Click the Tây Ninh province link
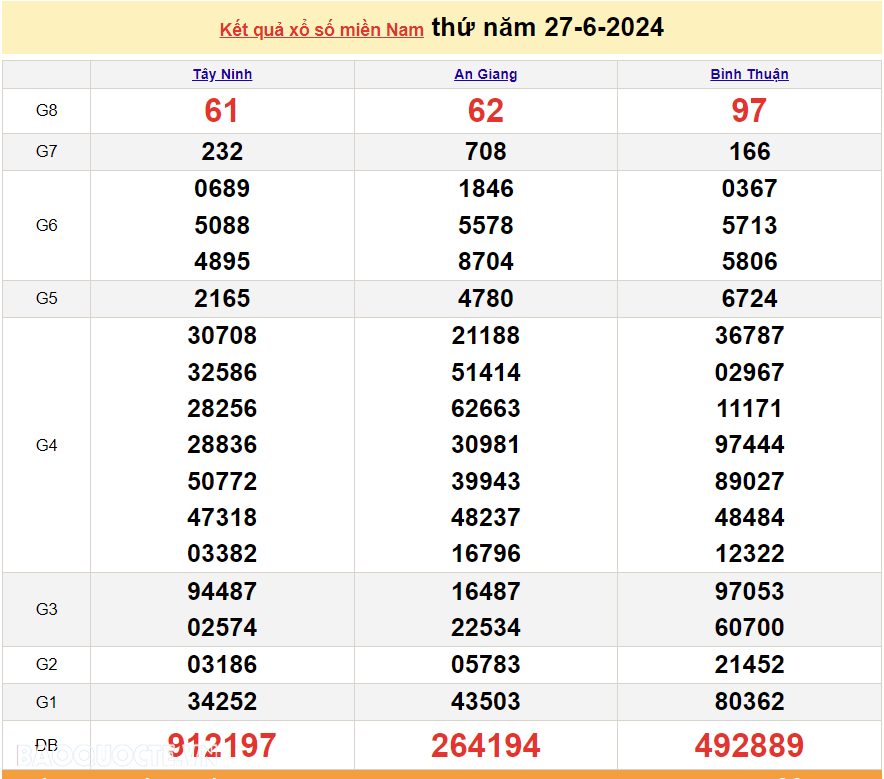Viewport: 884px width, 779px height. click(222, 74)
